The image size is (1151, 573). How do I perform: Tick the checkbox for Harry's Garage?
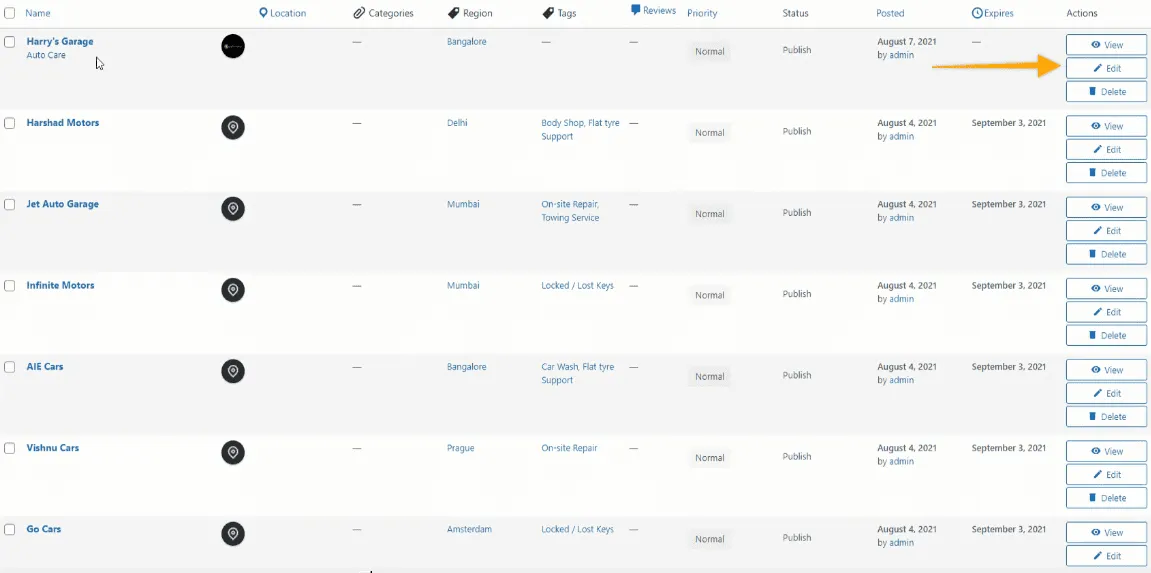point(10,42)
